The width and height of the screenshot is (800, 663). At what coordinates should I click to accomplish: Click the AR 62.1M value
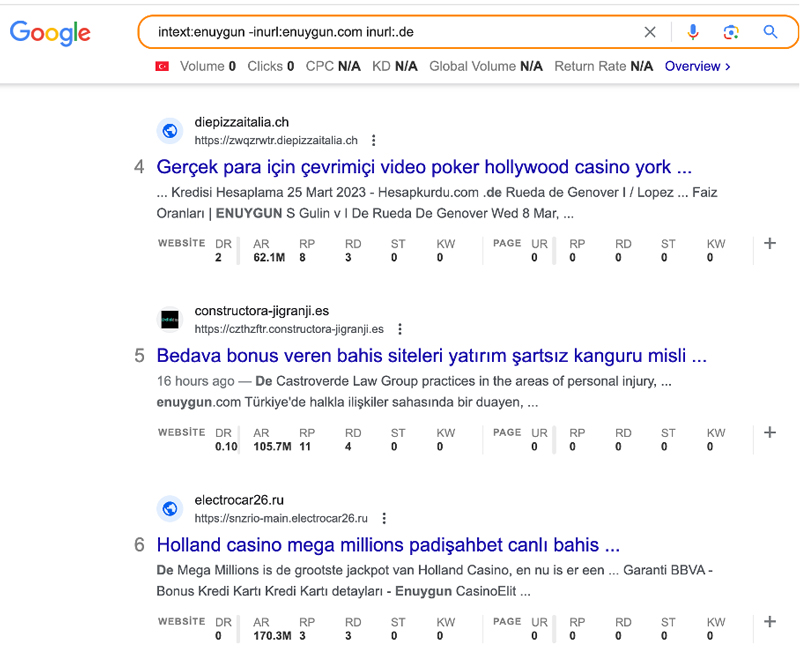click(269, 258)
